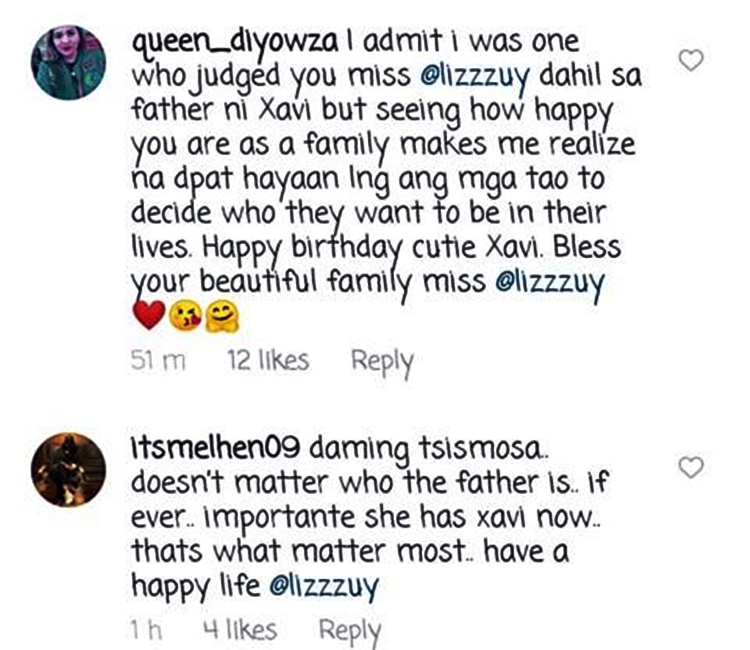View the 12 likes on queen_diyowza's comment
750x650 pixels.
coord(268,361)
